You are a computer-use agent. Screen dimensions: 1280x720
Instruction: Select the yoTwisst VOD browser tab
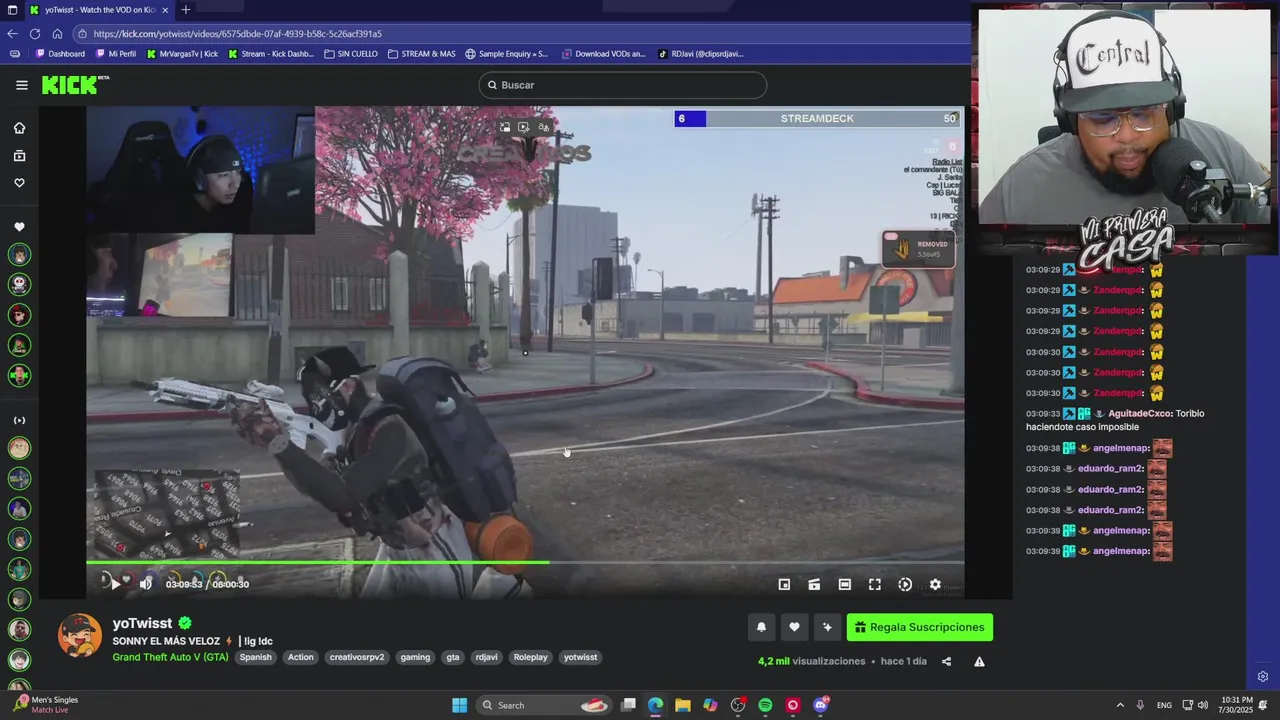click(99, 10)
